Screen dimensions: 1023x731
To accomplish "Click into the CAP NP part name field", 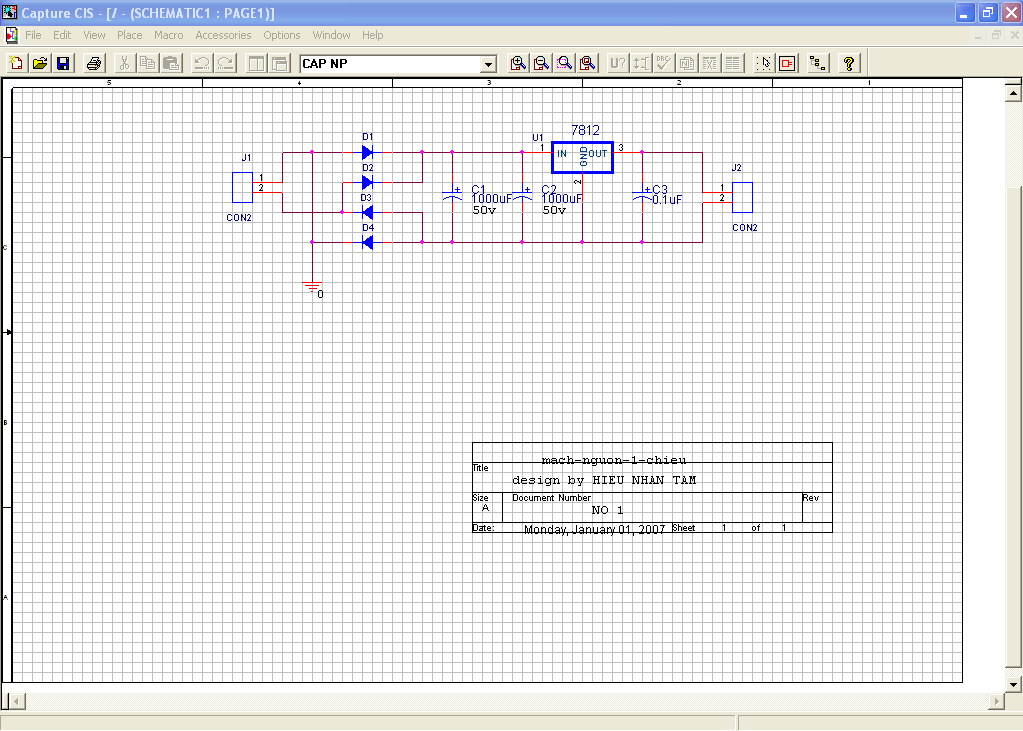I will [x=390, y=64].
